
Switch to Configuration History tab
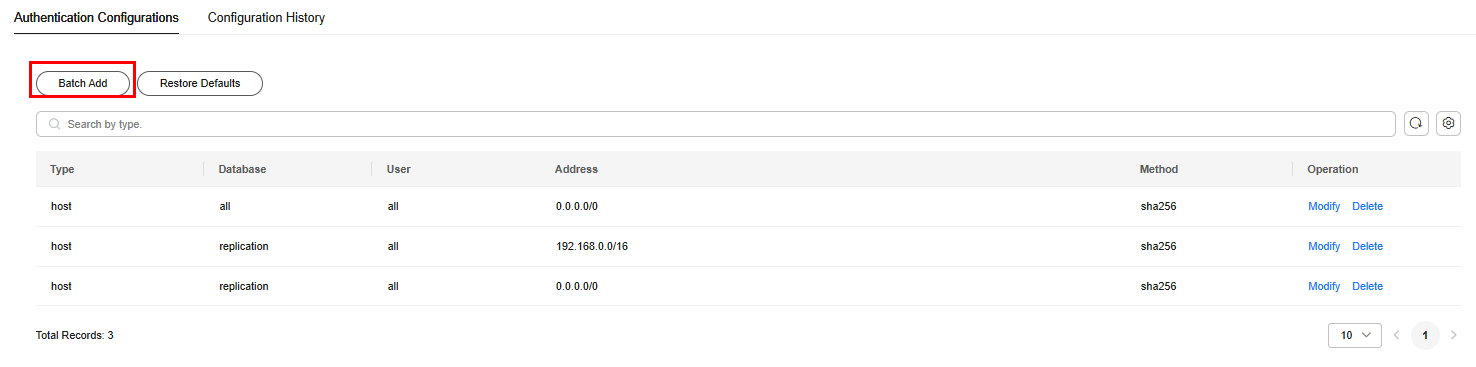(266, 18)
